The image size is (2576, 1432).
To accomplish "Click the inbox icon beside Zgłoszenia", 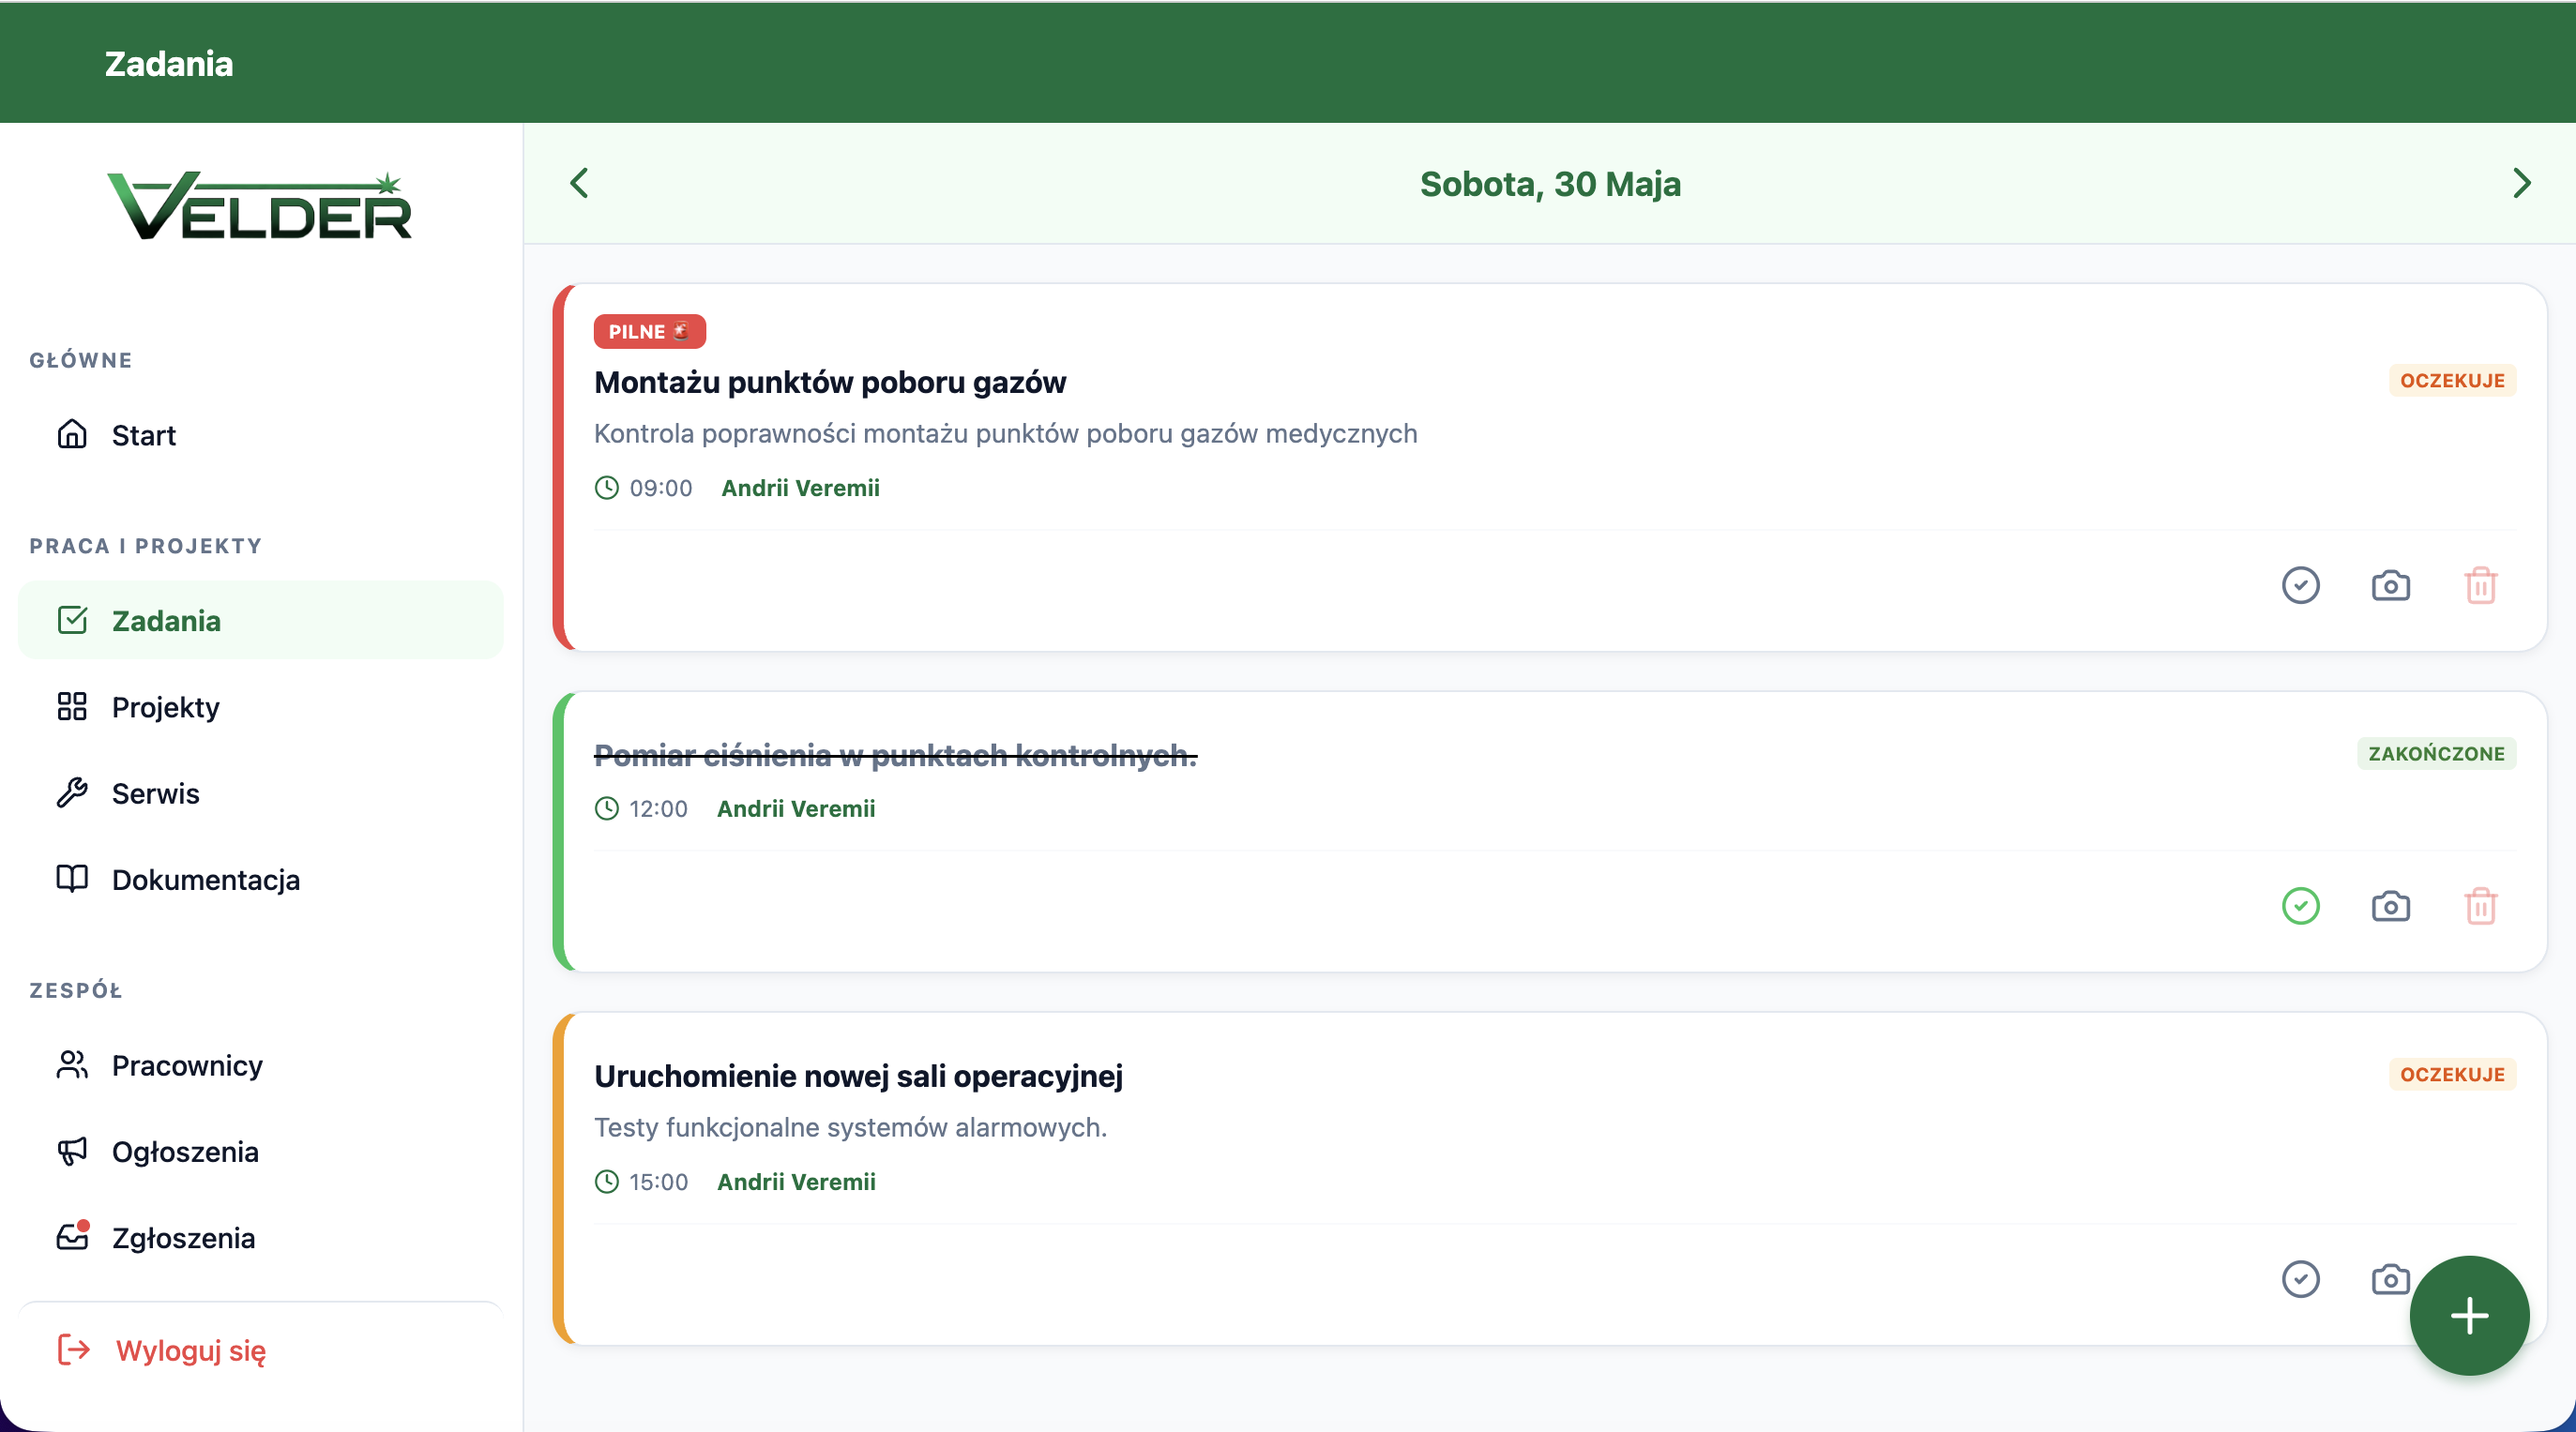I will pyautogui.click(x=72, y=1237).
